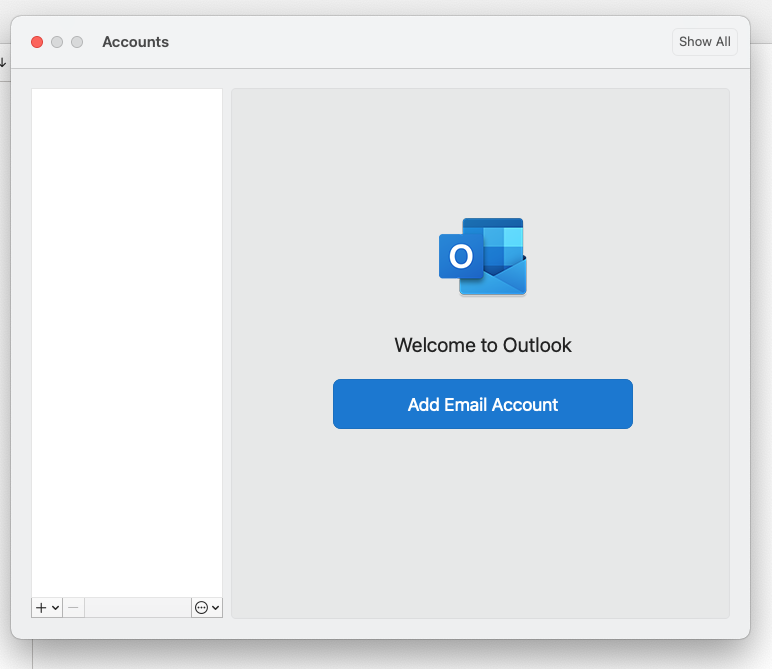Click the zoom button of Accounts window
Screen dimensions: 772x669
pos(77,42)
